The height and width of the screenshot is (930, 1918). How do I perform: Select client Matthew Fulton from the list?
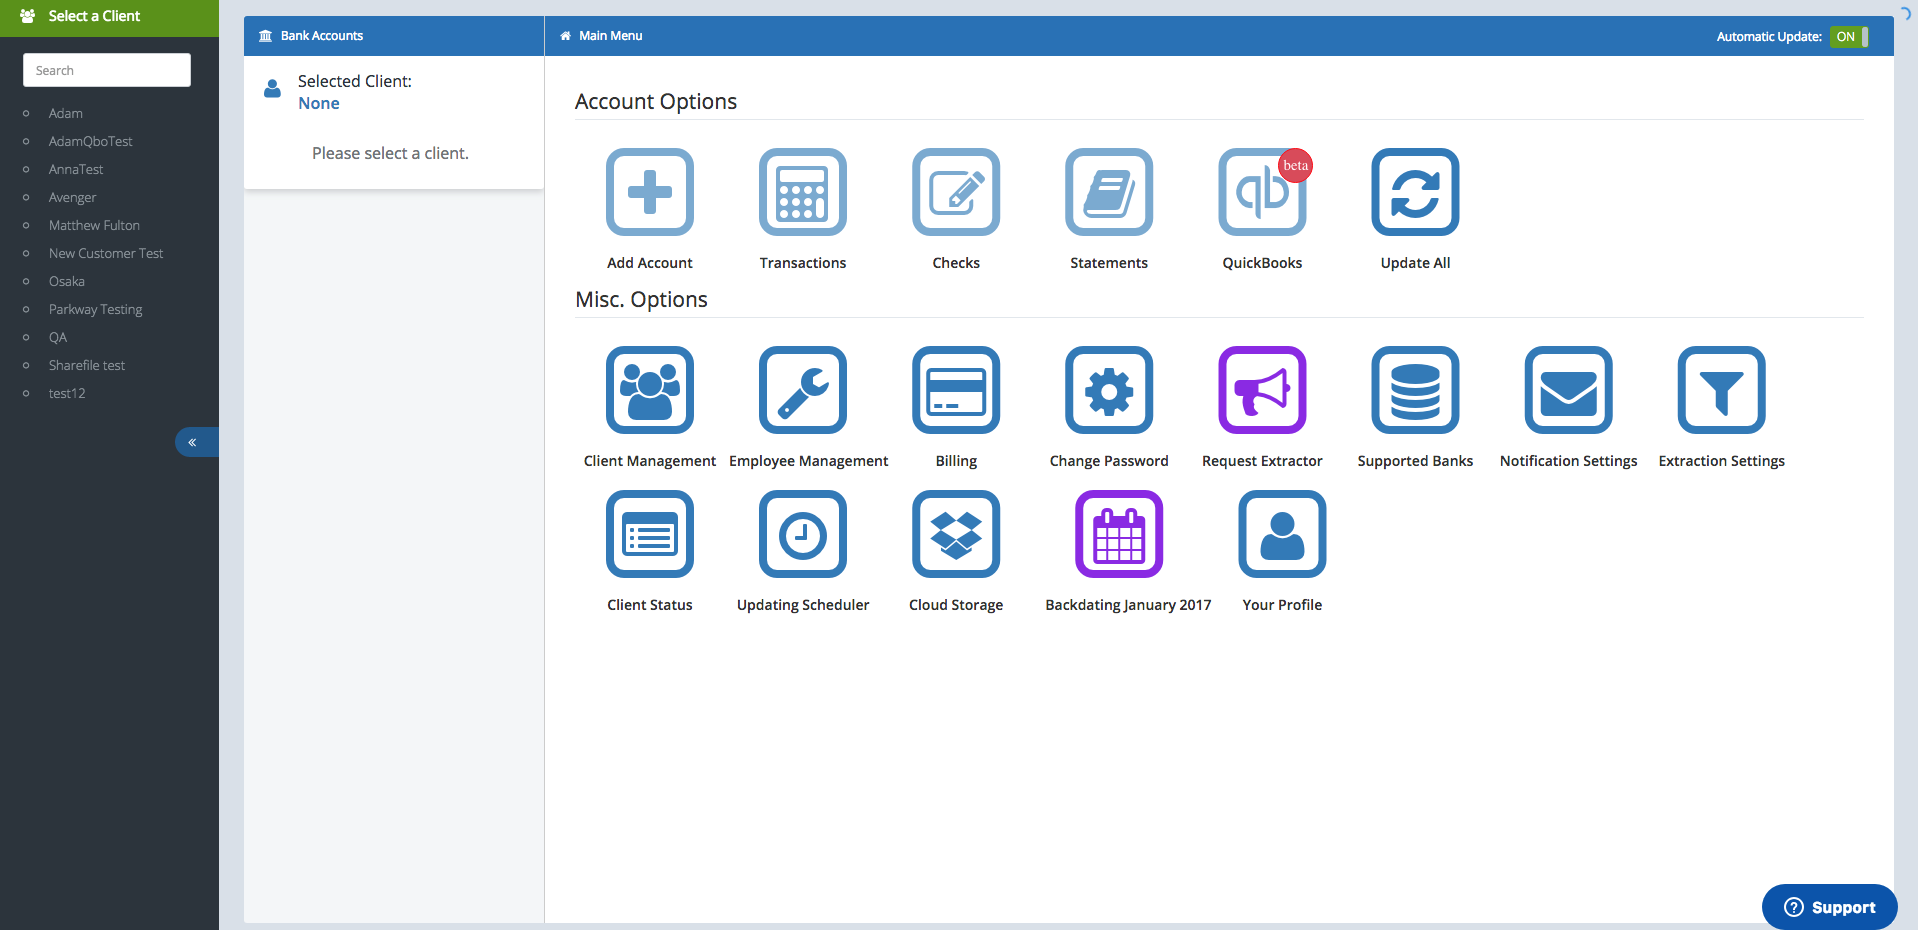[x=94, y=226]
